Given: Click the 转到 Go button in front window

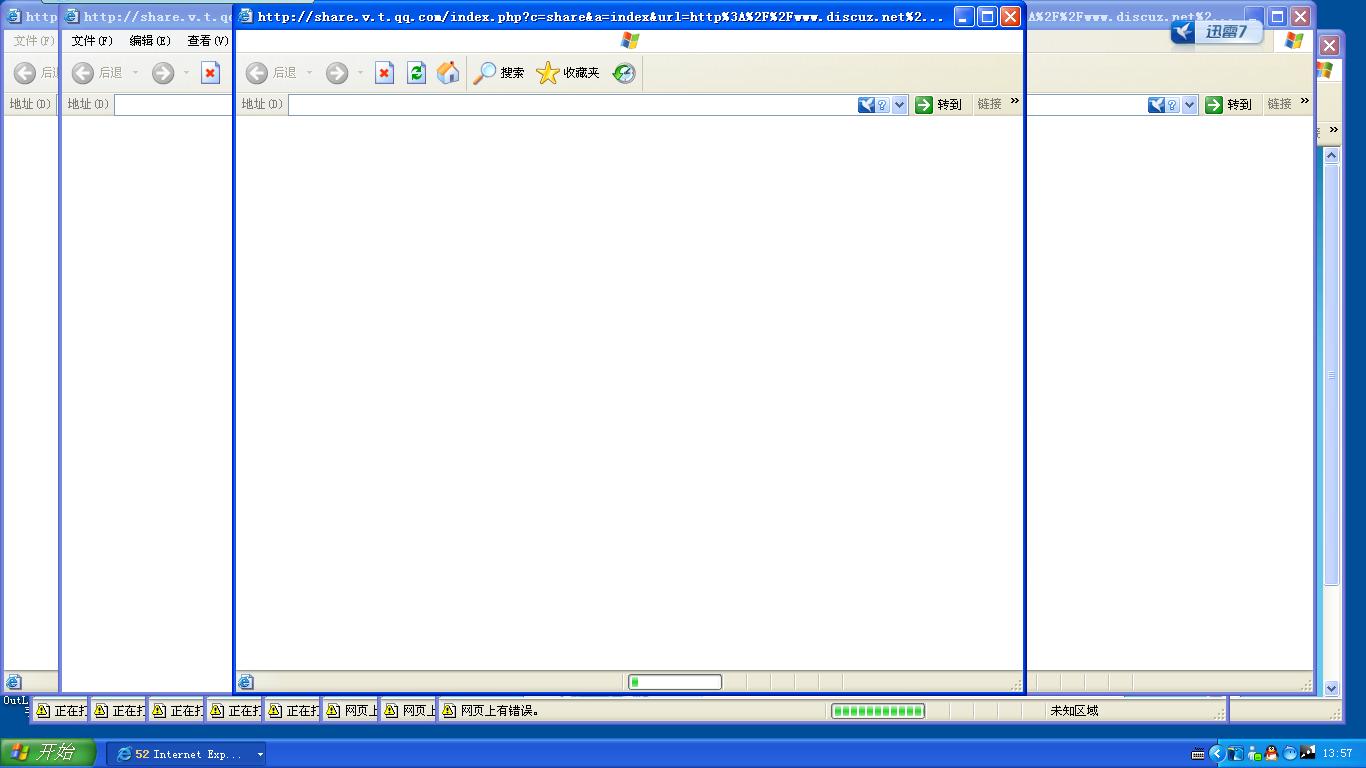Looking at the screenshot, I should click(x=938, y=104).
